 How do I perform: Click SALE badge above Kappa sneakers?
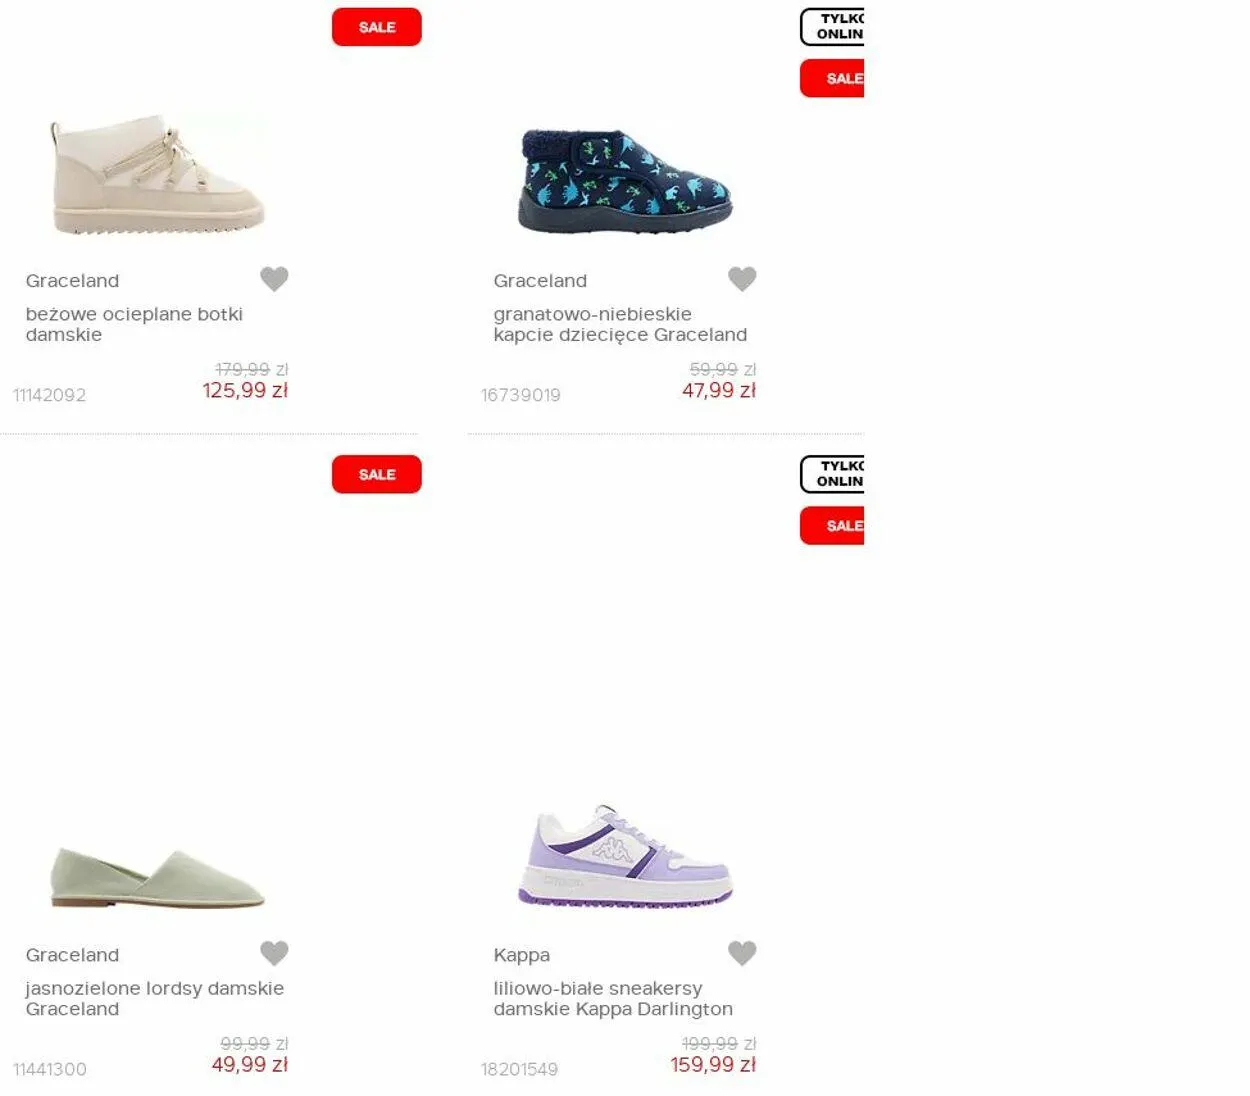pyautogui.click(x=832, y=525)
